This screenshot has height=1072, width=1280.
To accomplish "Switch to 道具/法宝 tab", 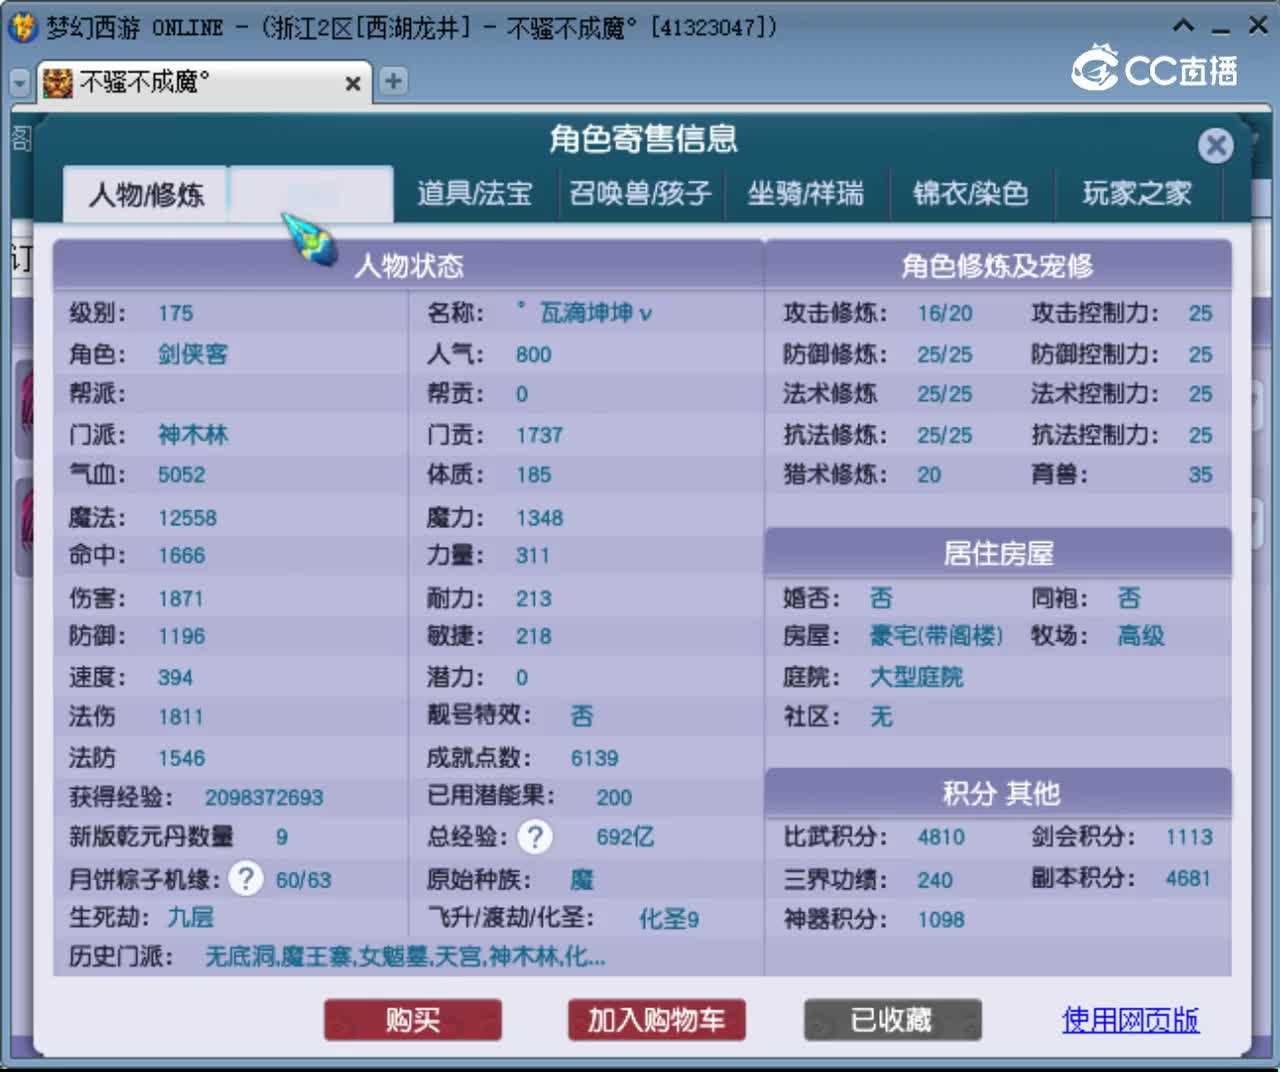I will click(475, 193).
